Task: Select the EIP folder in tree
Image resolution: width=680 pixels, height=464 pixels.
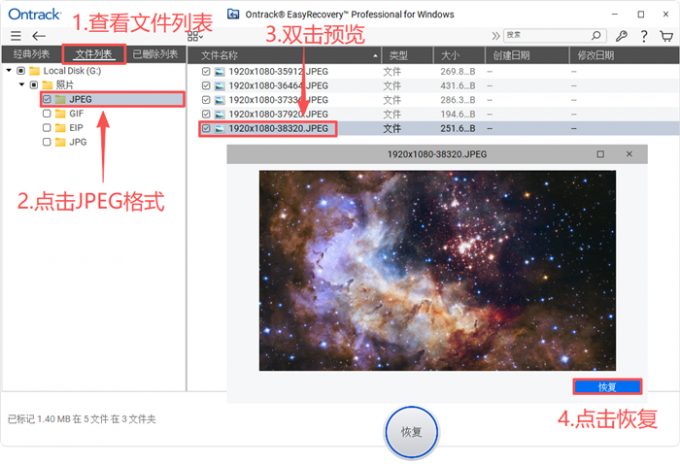Action: 76,128
